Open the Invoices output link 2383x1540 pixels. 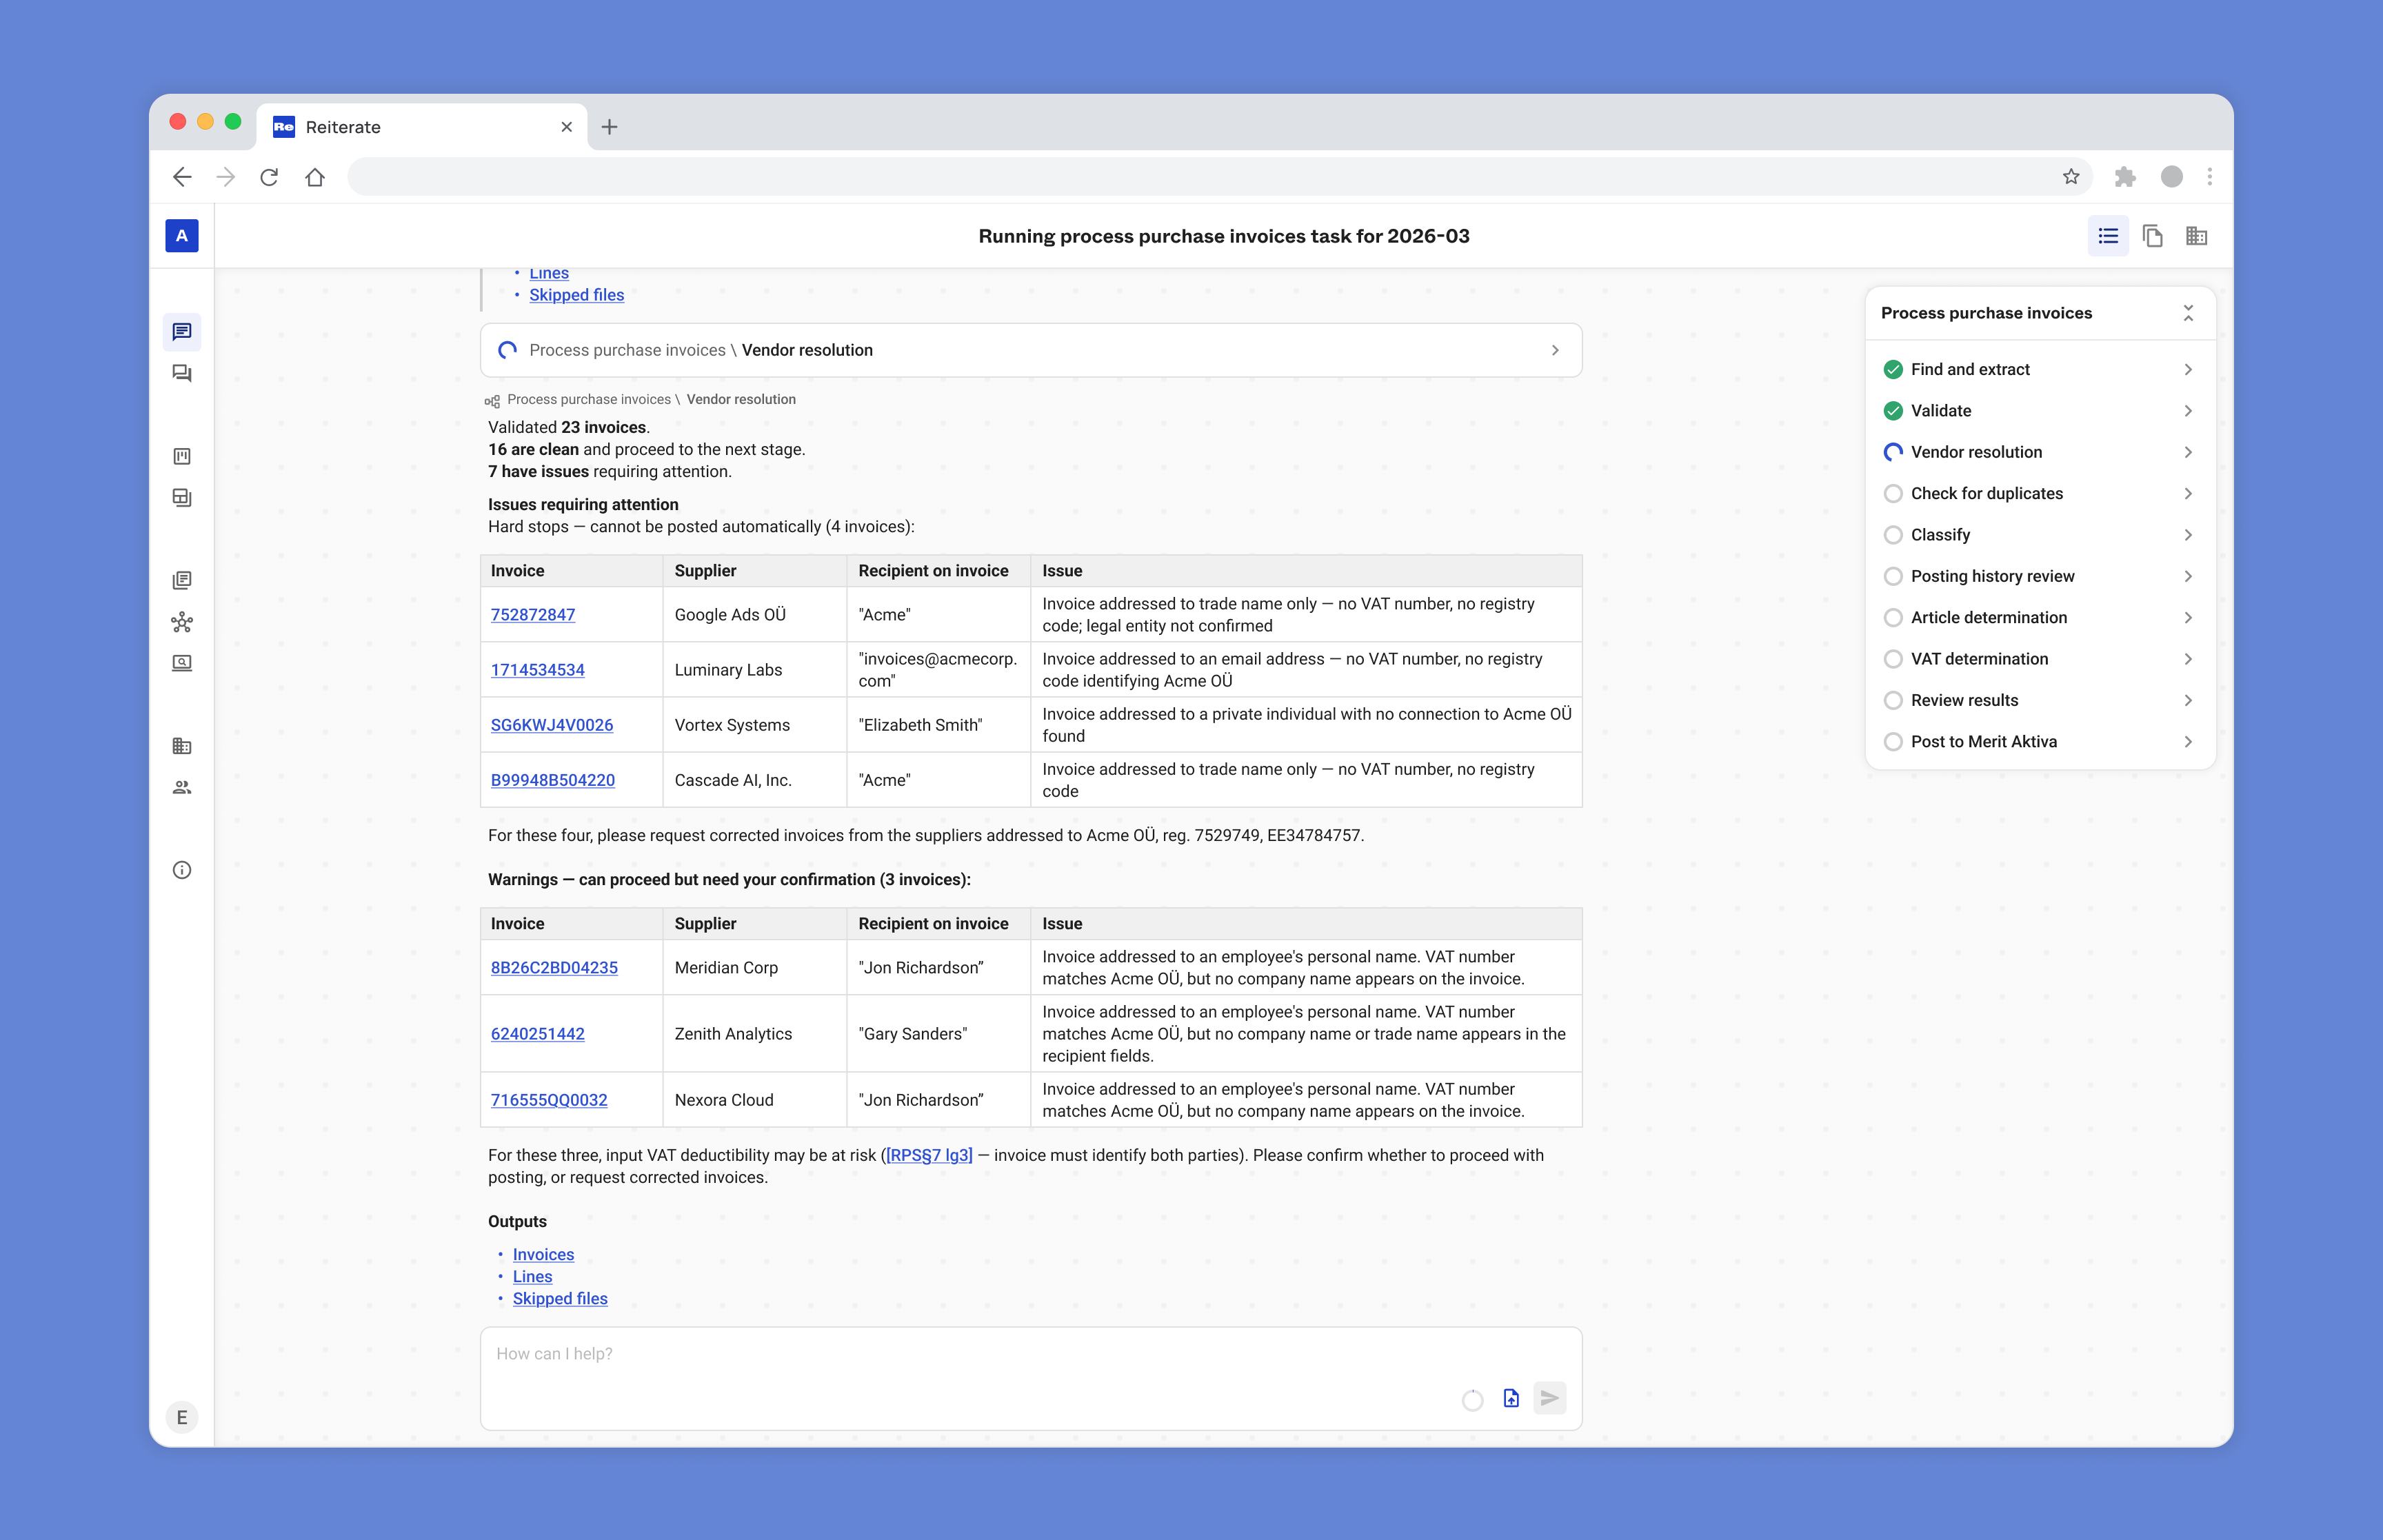pos(543,1254)
